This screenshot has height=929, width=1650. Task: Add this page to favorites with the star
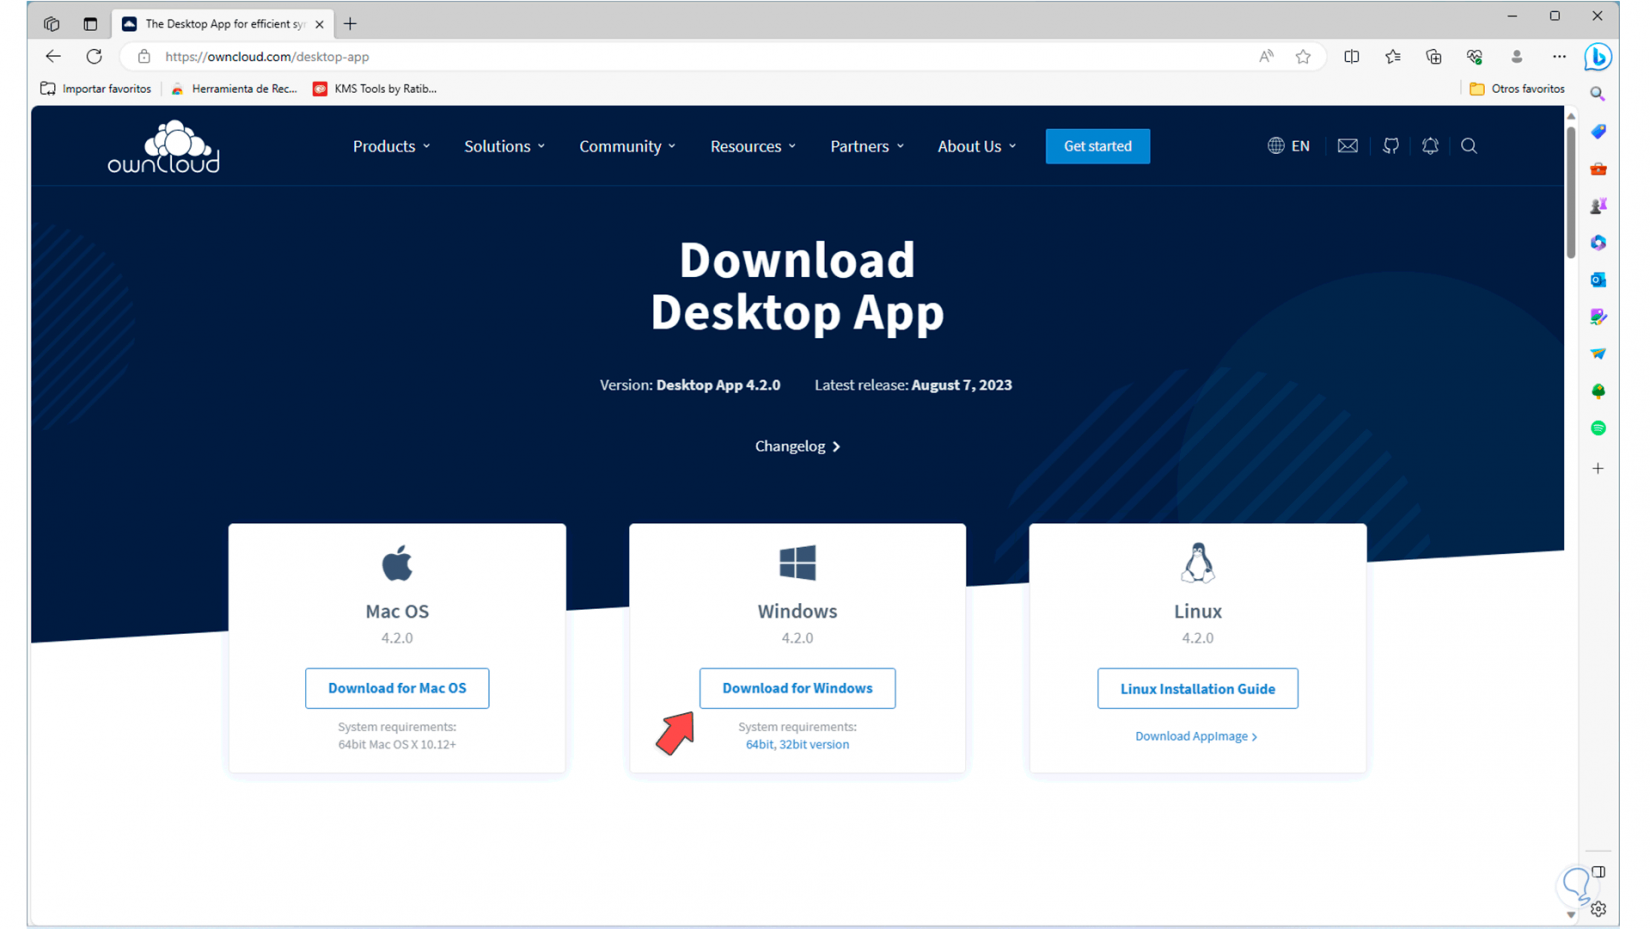[x=1303, y=57]
